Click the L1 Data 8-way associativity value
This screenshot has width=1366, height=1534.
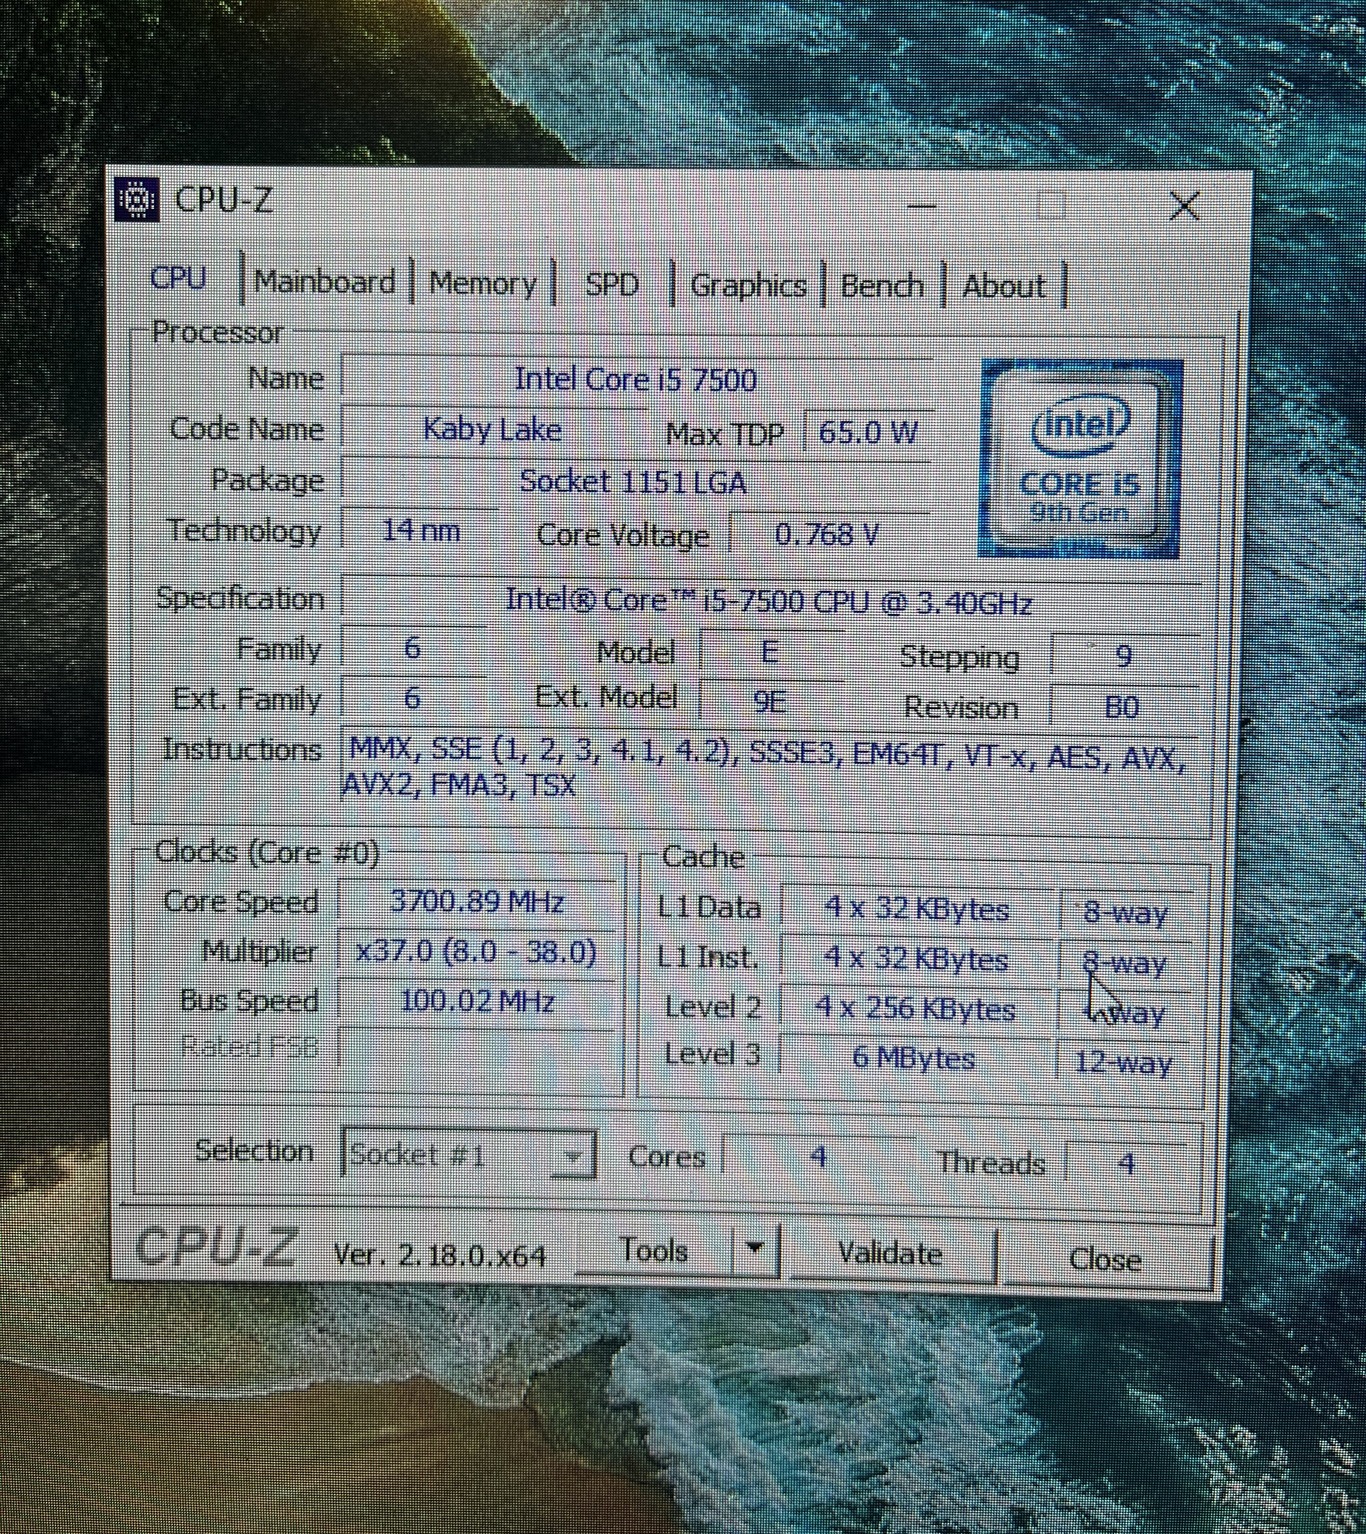tap(1125, 912)
